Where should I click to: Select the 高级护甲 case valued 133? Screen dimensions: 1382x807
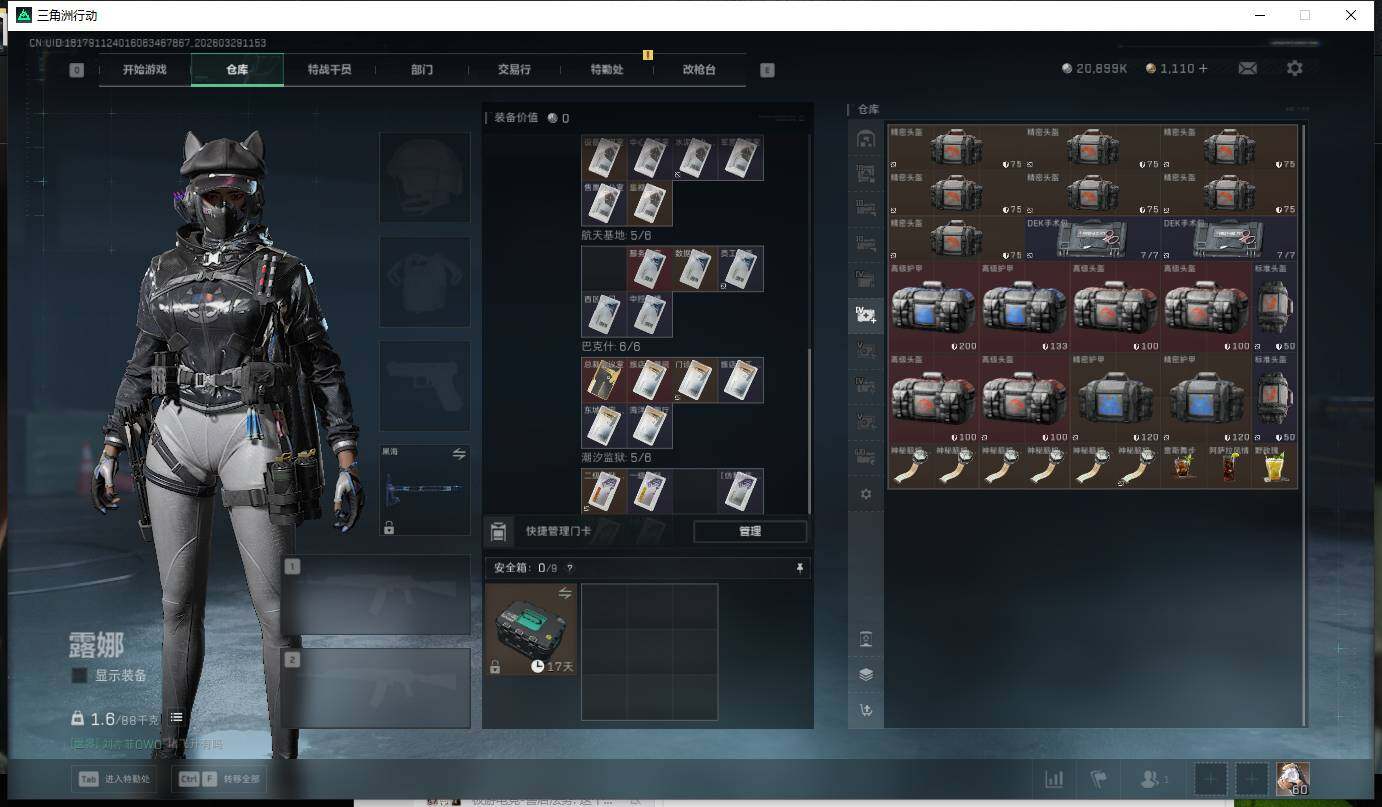pos(1025,307)
